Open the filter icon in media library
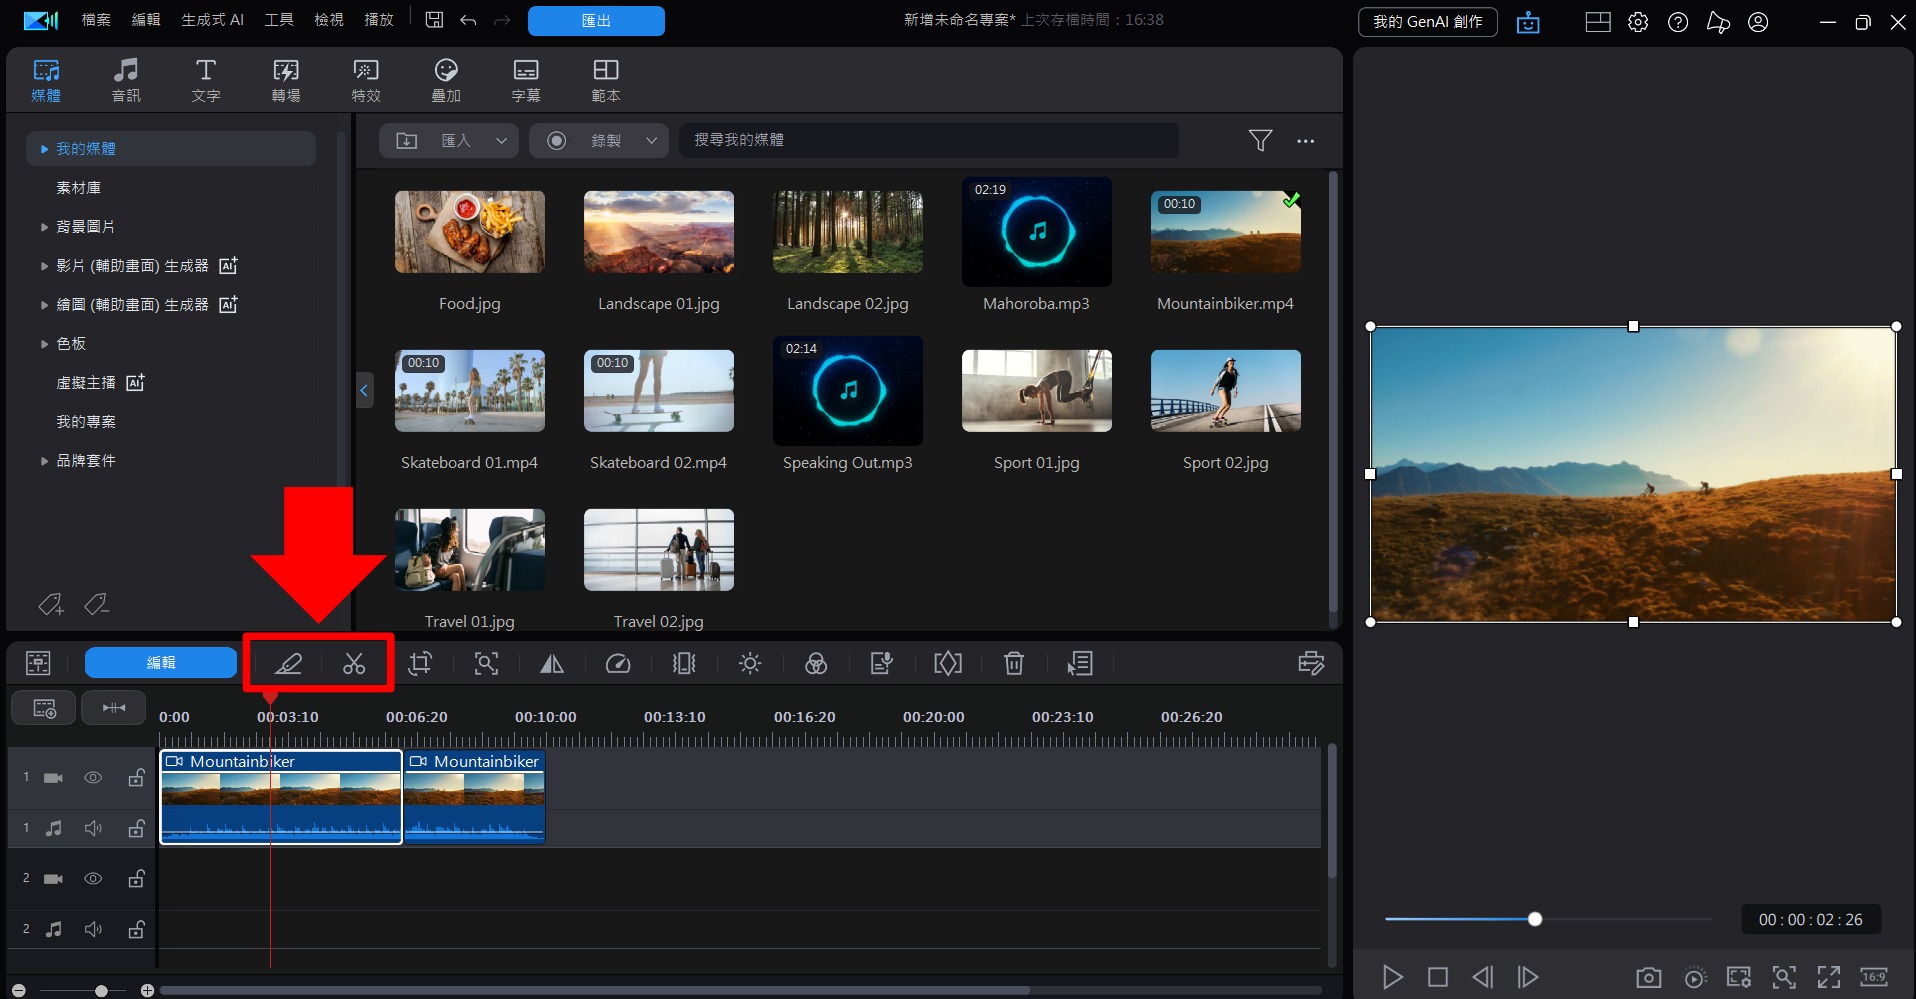This screenshot has width=1916, height=999. coord(1260,141)
